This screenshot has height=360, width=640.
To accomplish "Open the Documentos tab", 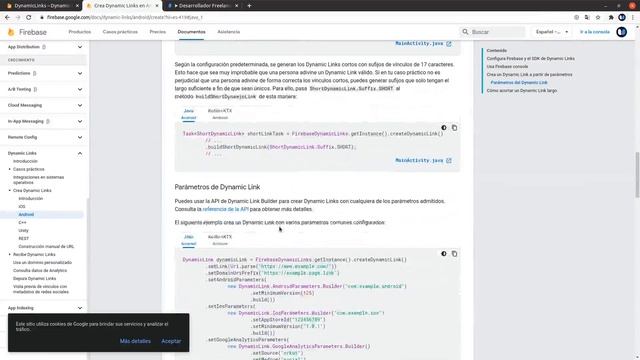I will 191,32.
